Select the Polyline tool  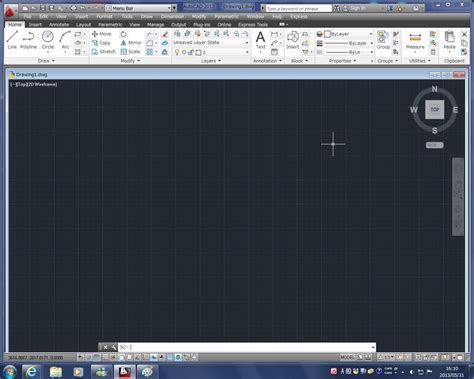coord(28,40)
